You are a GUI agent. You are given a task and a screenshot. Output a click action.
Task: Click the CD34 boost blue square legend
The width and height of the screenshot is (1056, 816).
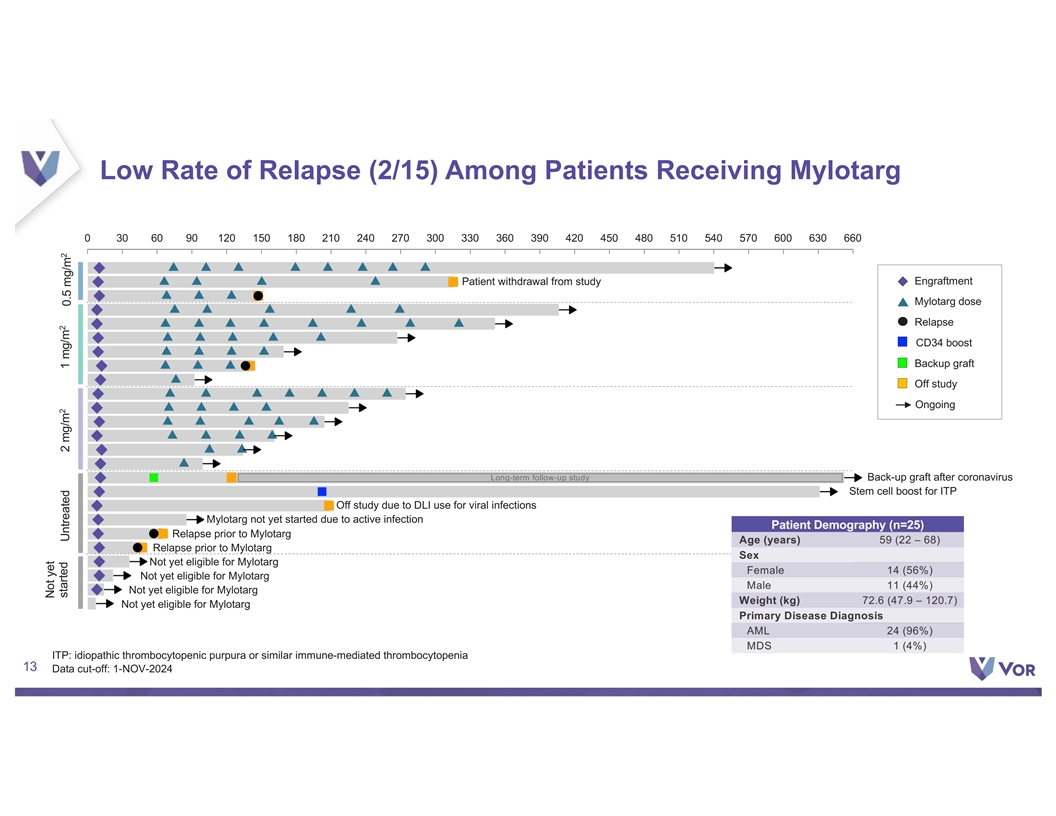(902, 342)
